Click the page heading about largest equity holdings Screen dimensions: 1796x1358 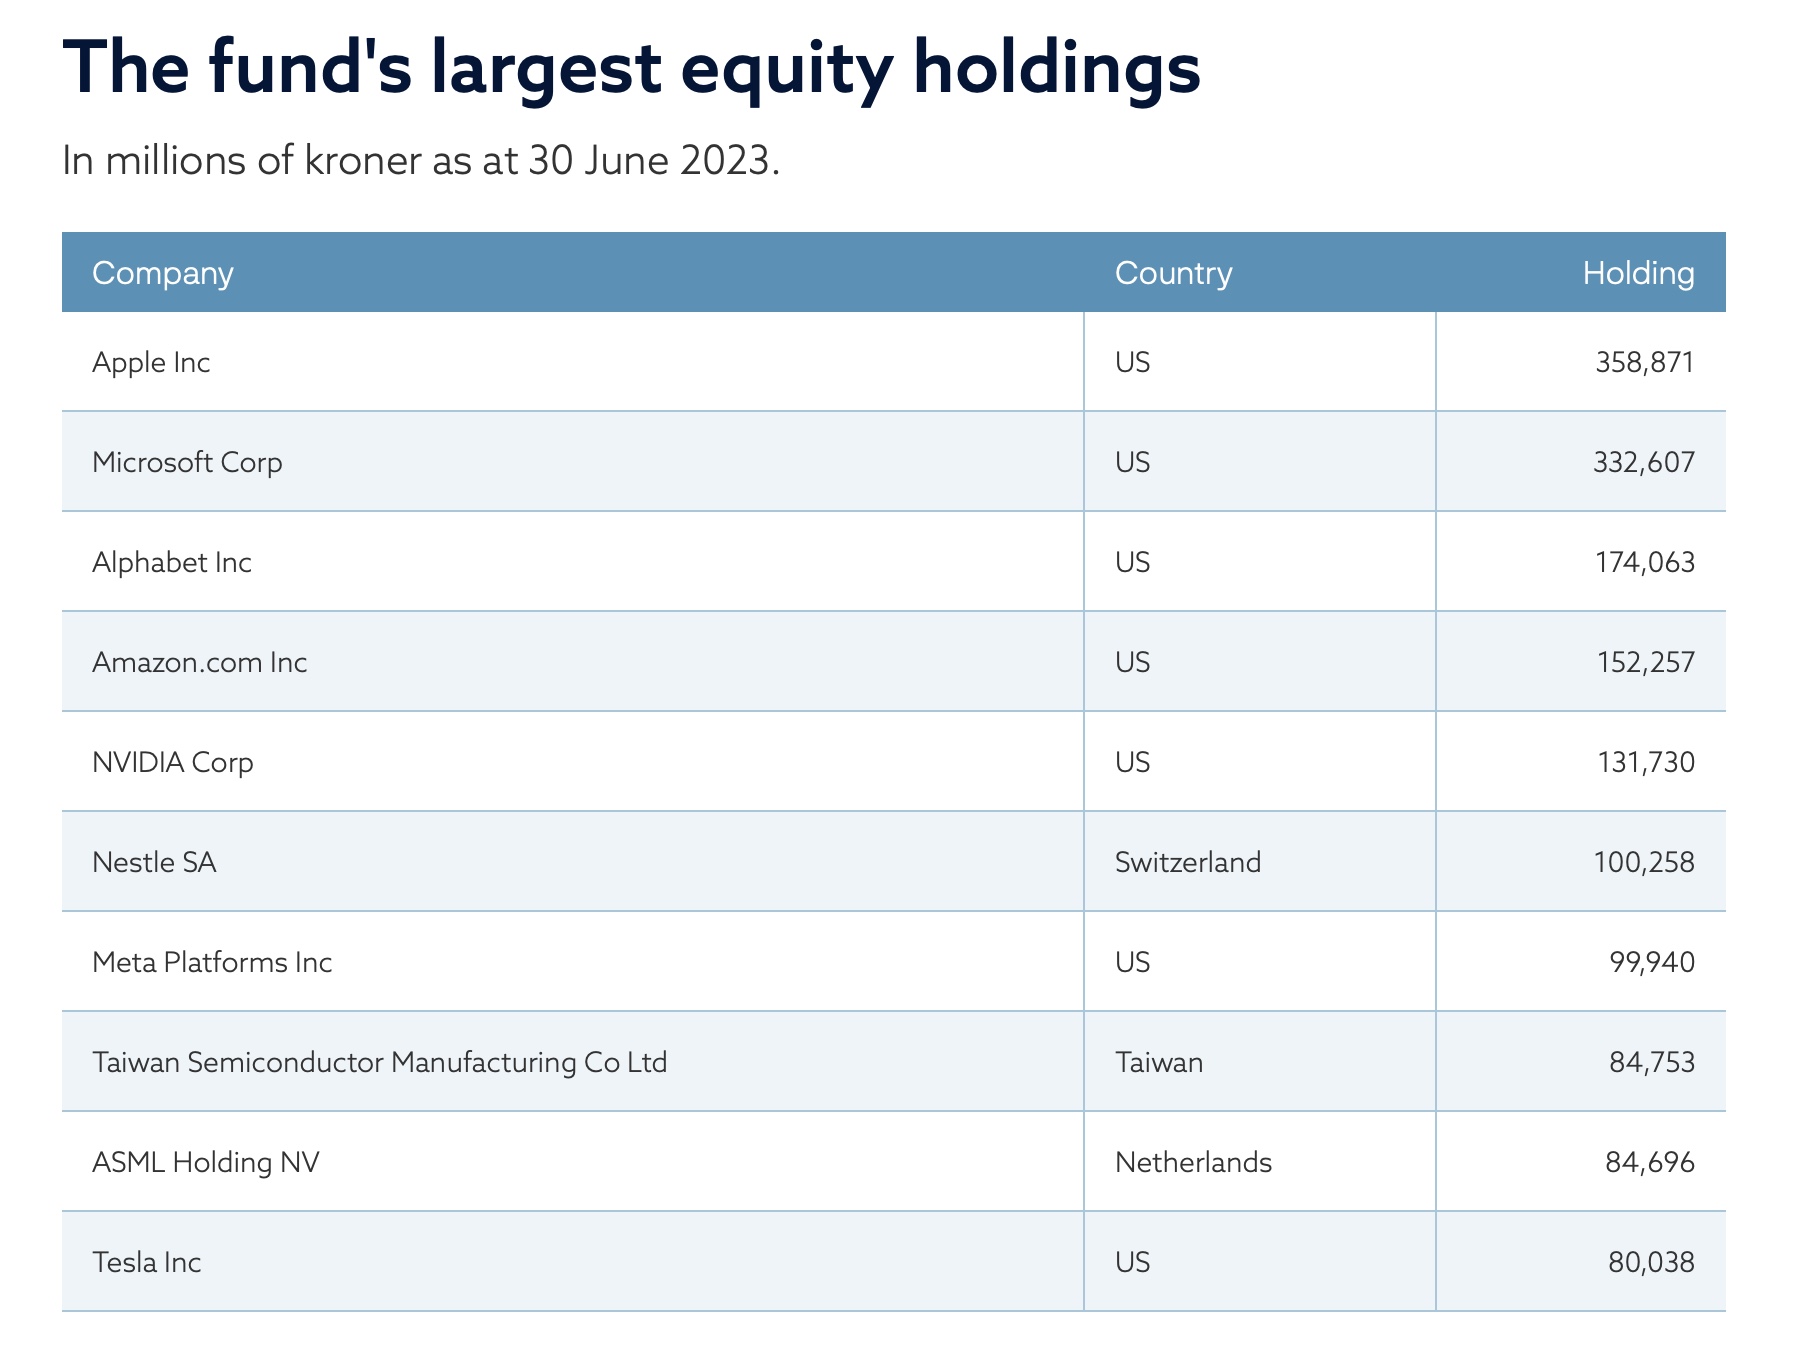point(631,67)
